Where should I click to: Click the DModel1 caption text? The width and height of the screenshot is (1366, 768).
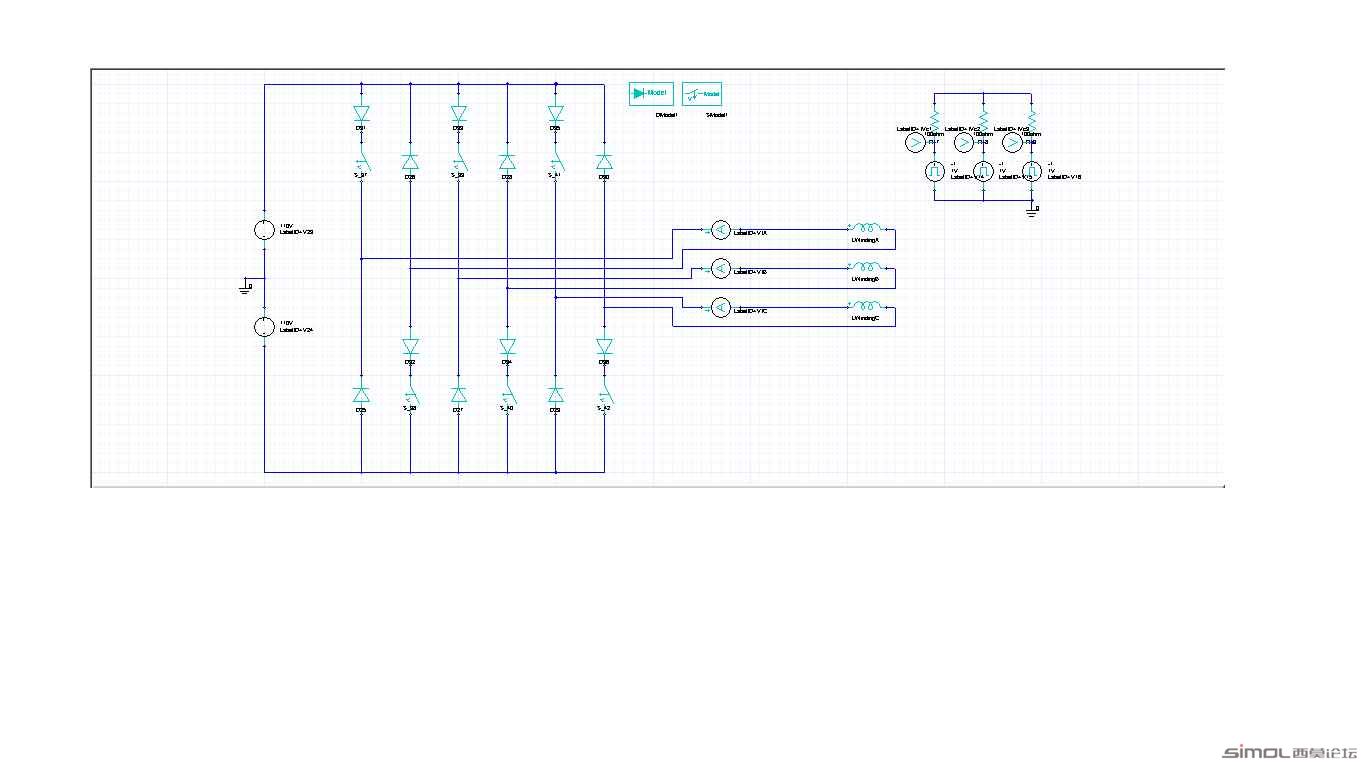[x=666, y=115]
